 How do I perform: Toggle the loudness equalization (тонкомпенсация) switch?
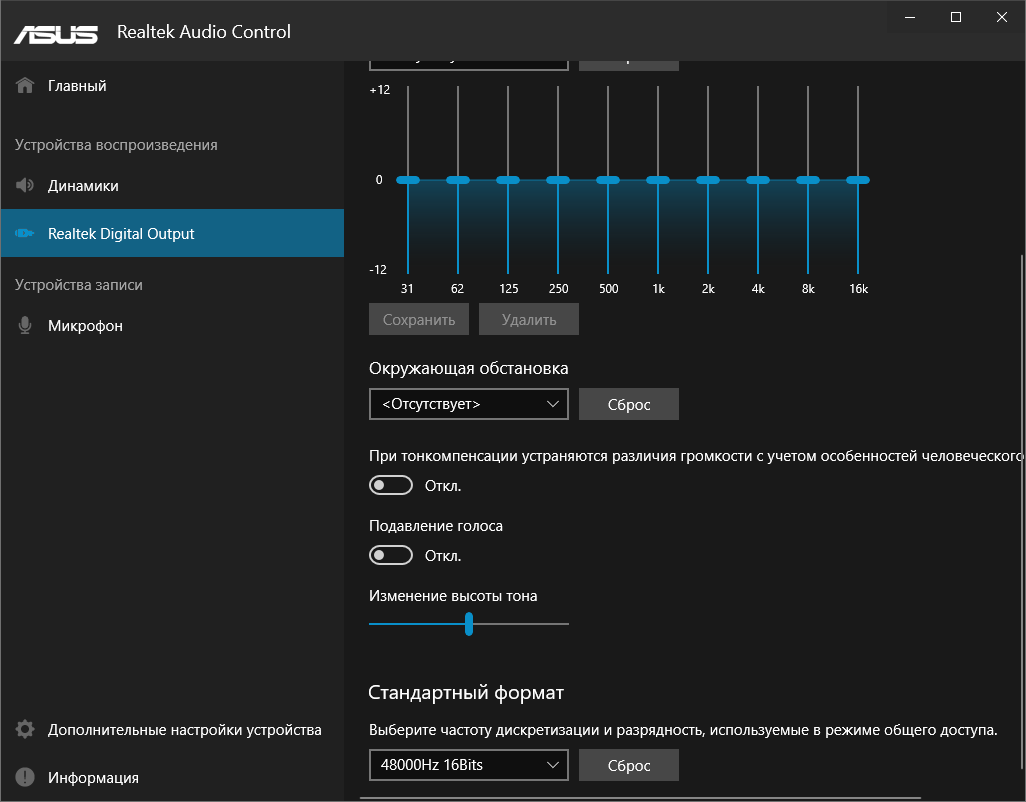tap(391, 486)
